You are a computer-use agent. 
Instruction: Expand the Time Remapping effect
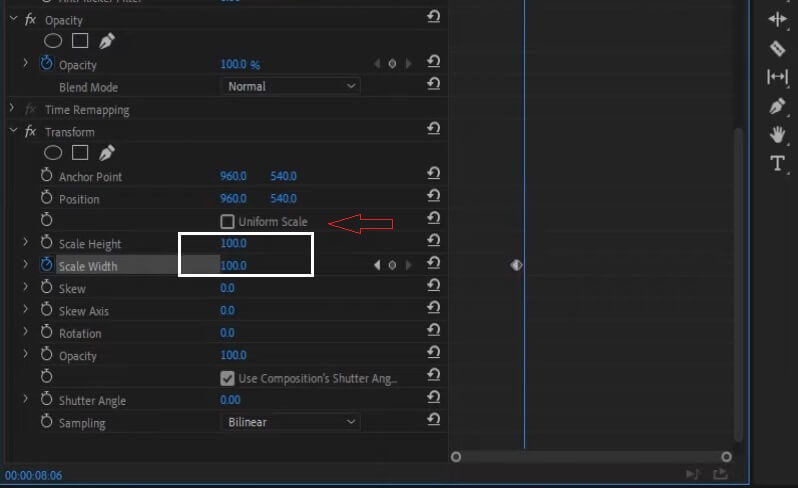click(12, 109)
